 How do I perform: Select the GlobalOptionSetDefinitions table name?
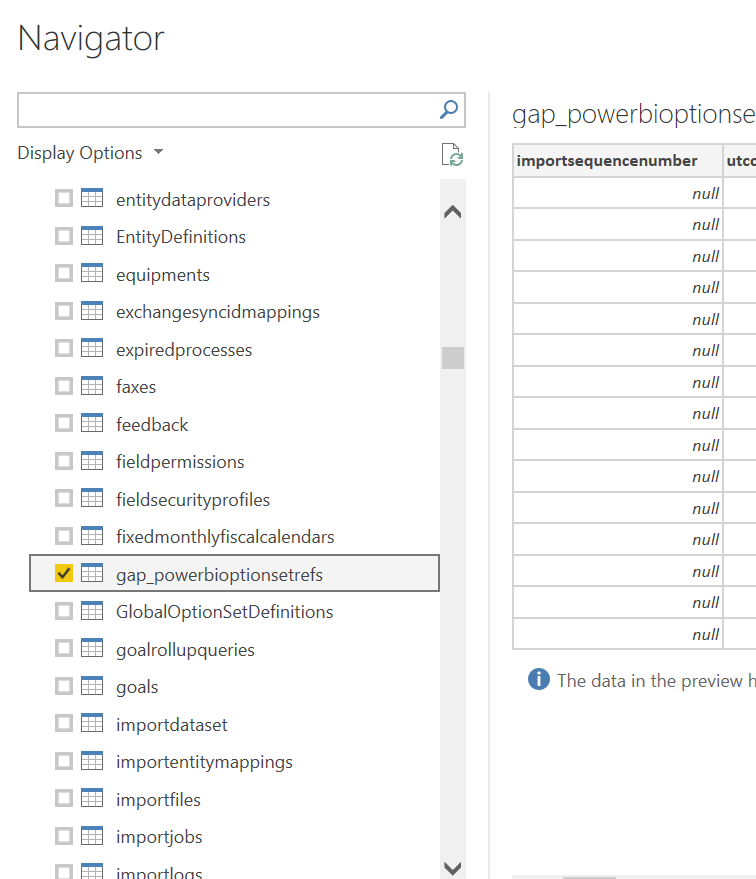(x=224, y=612)
